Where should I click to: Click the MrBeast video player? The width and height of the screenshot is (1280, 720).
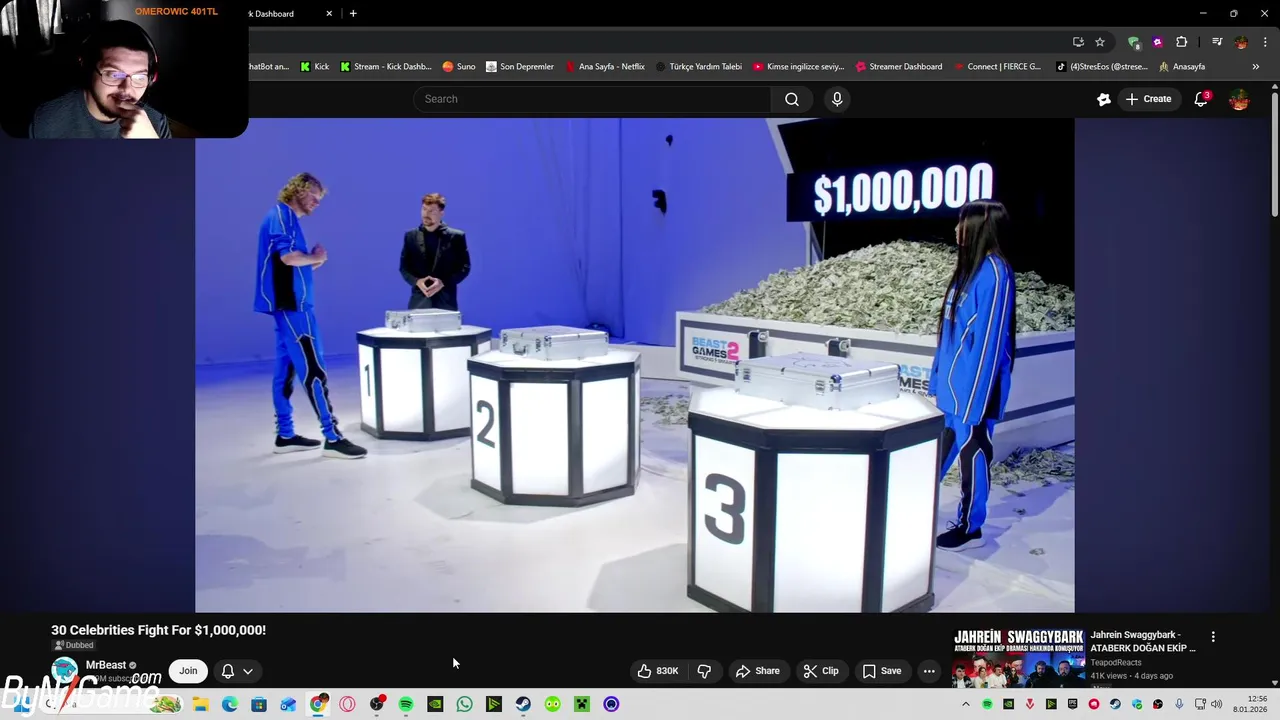[x=635, y=365]
